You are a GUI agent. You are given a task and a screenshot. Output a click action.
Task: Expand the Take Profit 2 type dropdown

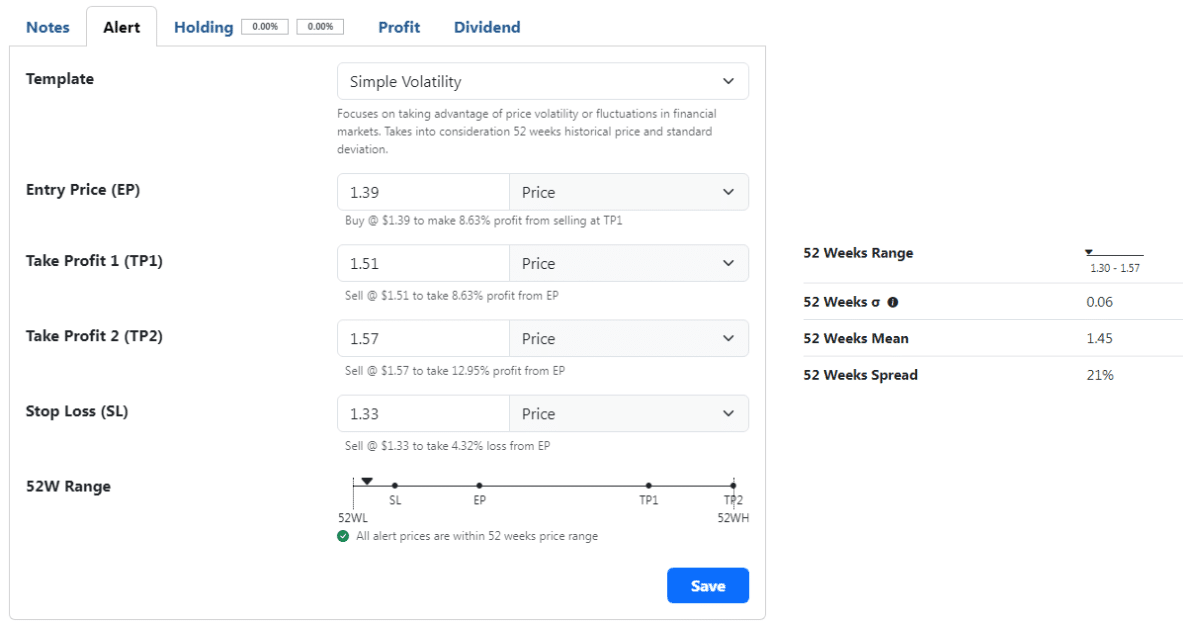(x=628, y=339)
